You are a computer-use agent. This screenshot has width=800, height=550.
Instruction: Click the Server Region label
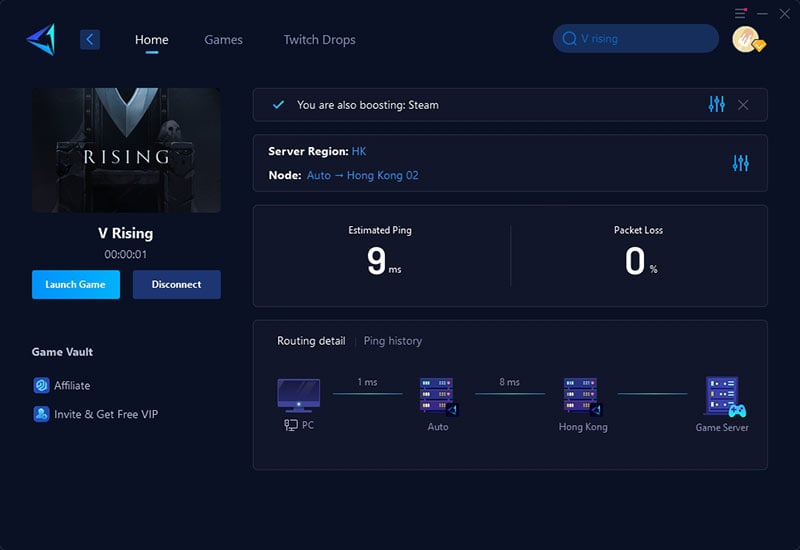pyautogui.click(x=308, y=152)
